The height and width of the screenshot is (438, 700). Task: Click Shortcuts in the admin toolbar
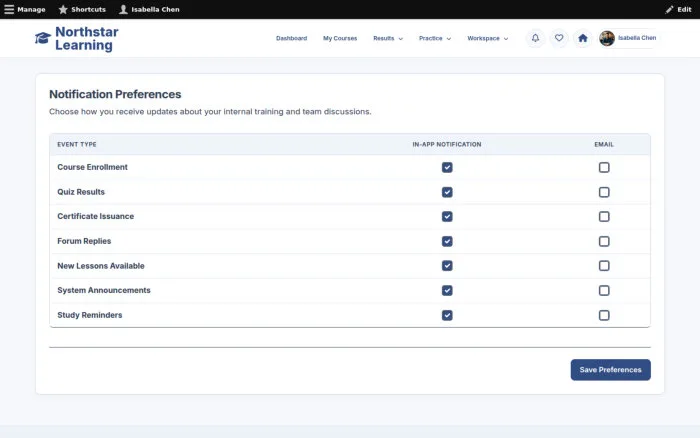point(88,9)
